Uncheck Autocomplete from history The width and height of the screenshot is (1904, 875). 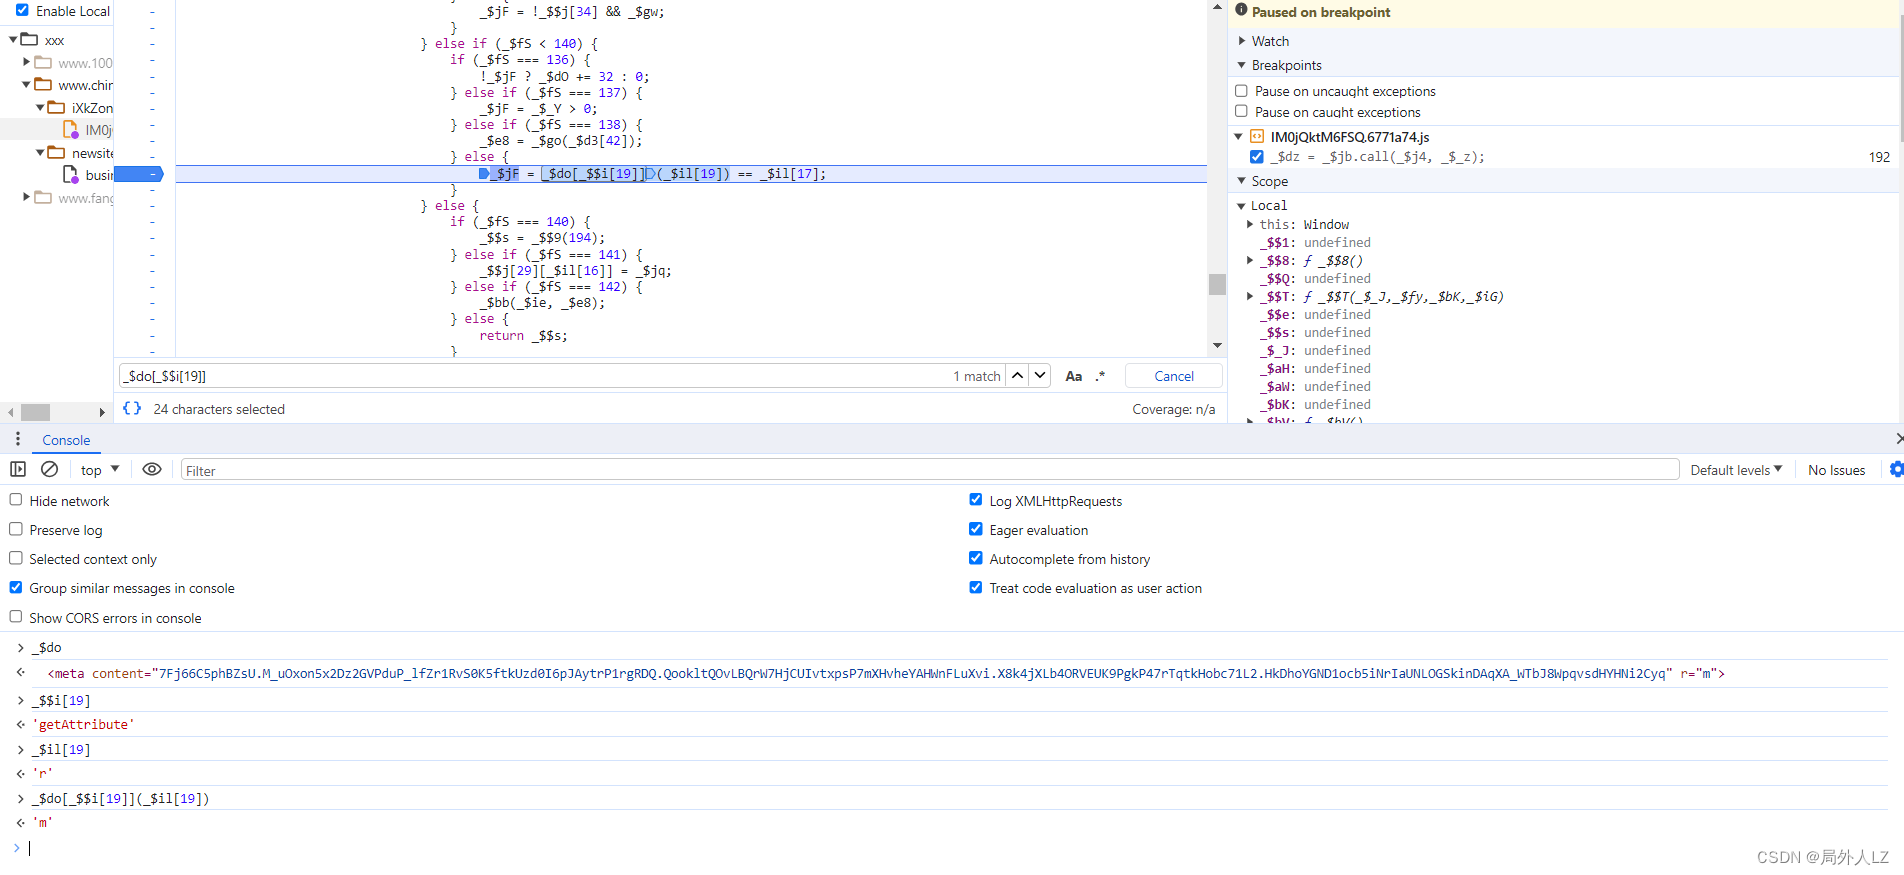[x=976, y=557]
